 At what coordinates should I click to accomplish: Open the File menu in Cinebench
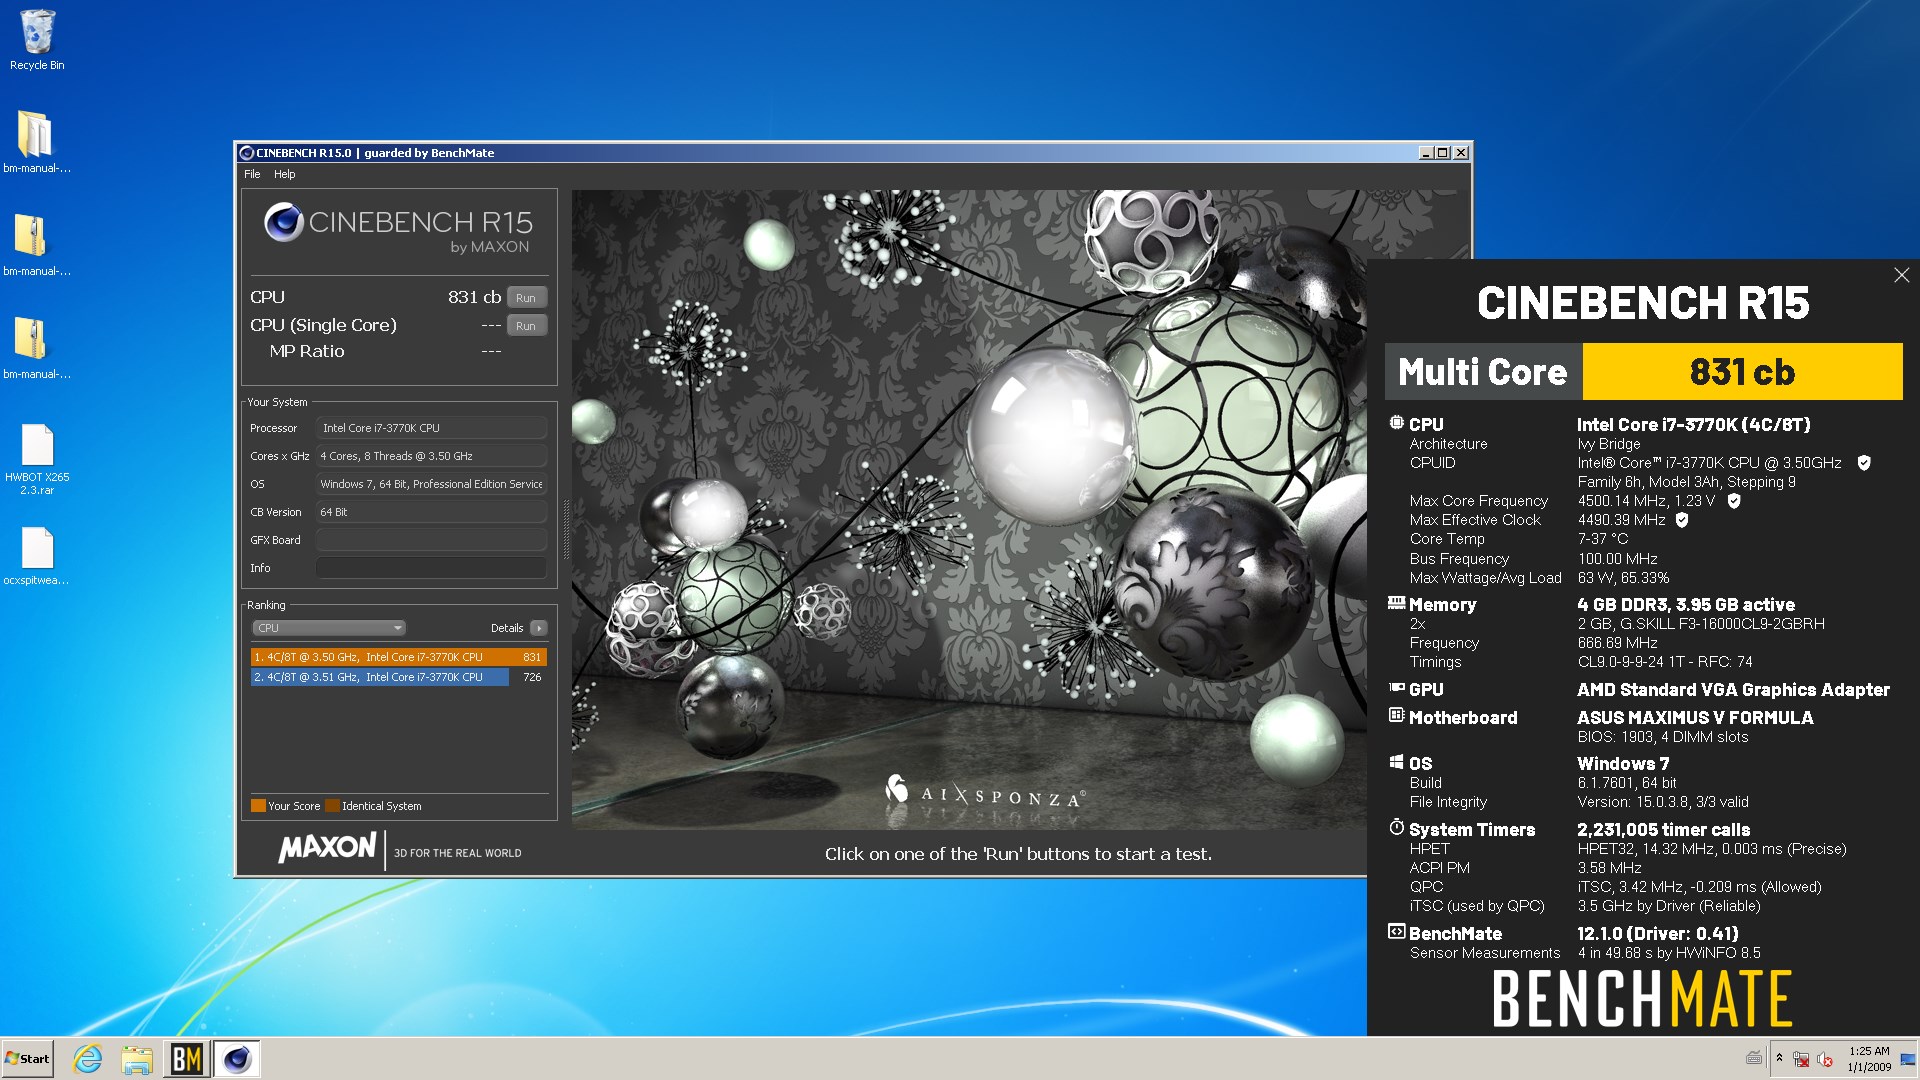point(252,174)
